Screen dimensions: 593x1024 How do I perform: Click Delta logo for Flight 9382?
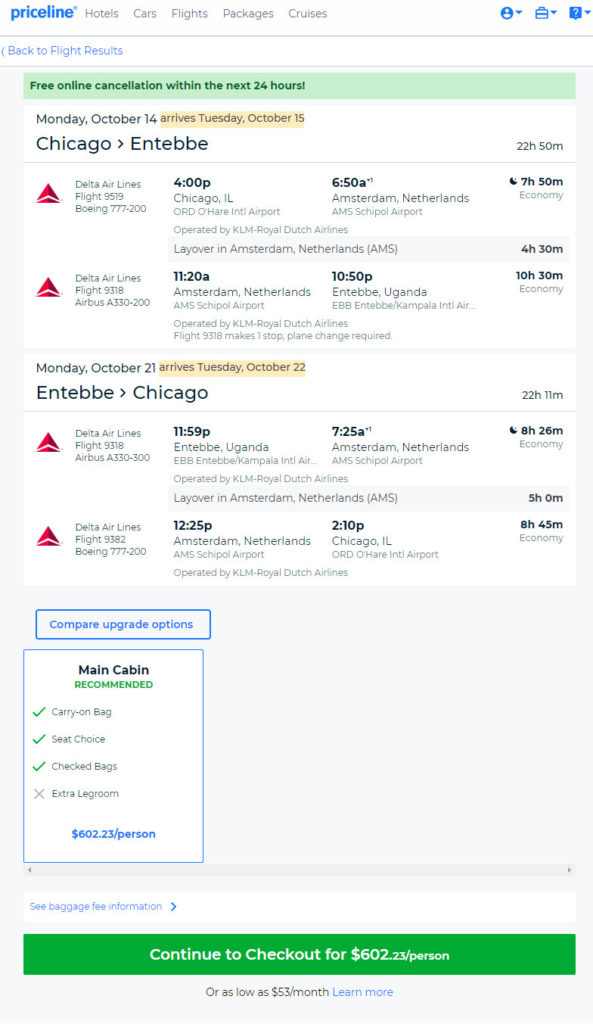(x=48, y=536)
